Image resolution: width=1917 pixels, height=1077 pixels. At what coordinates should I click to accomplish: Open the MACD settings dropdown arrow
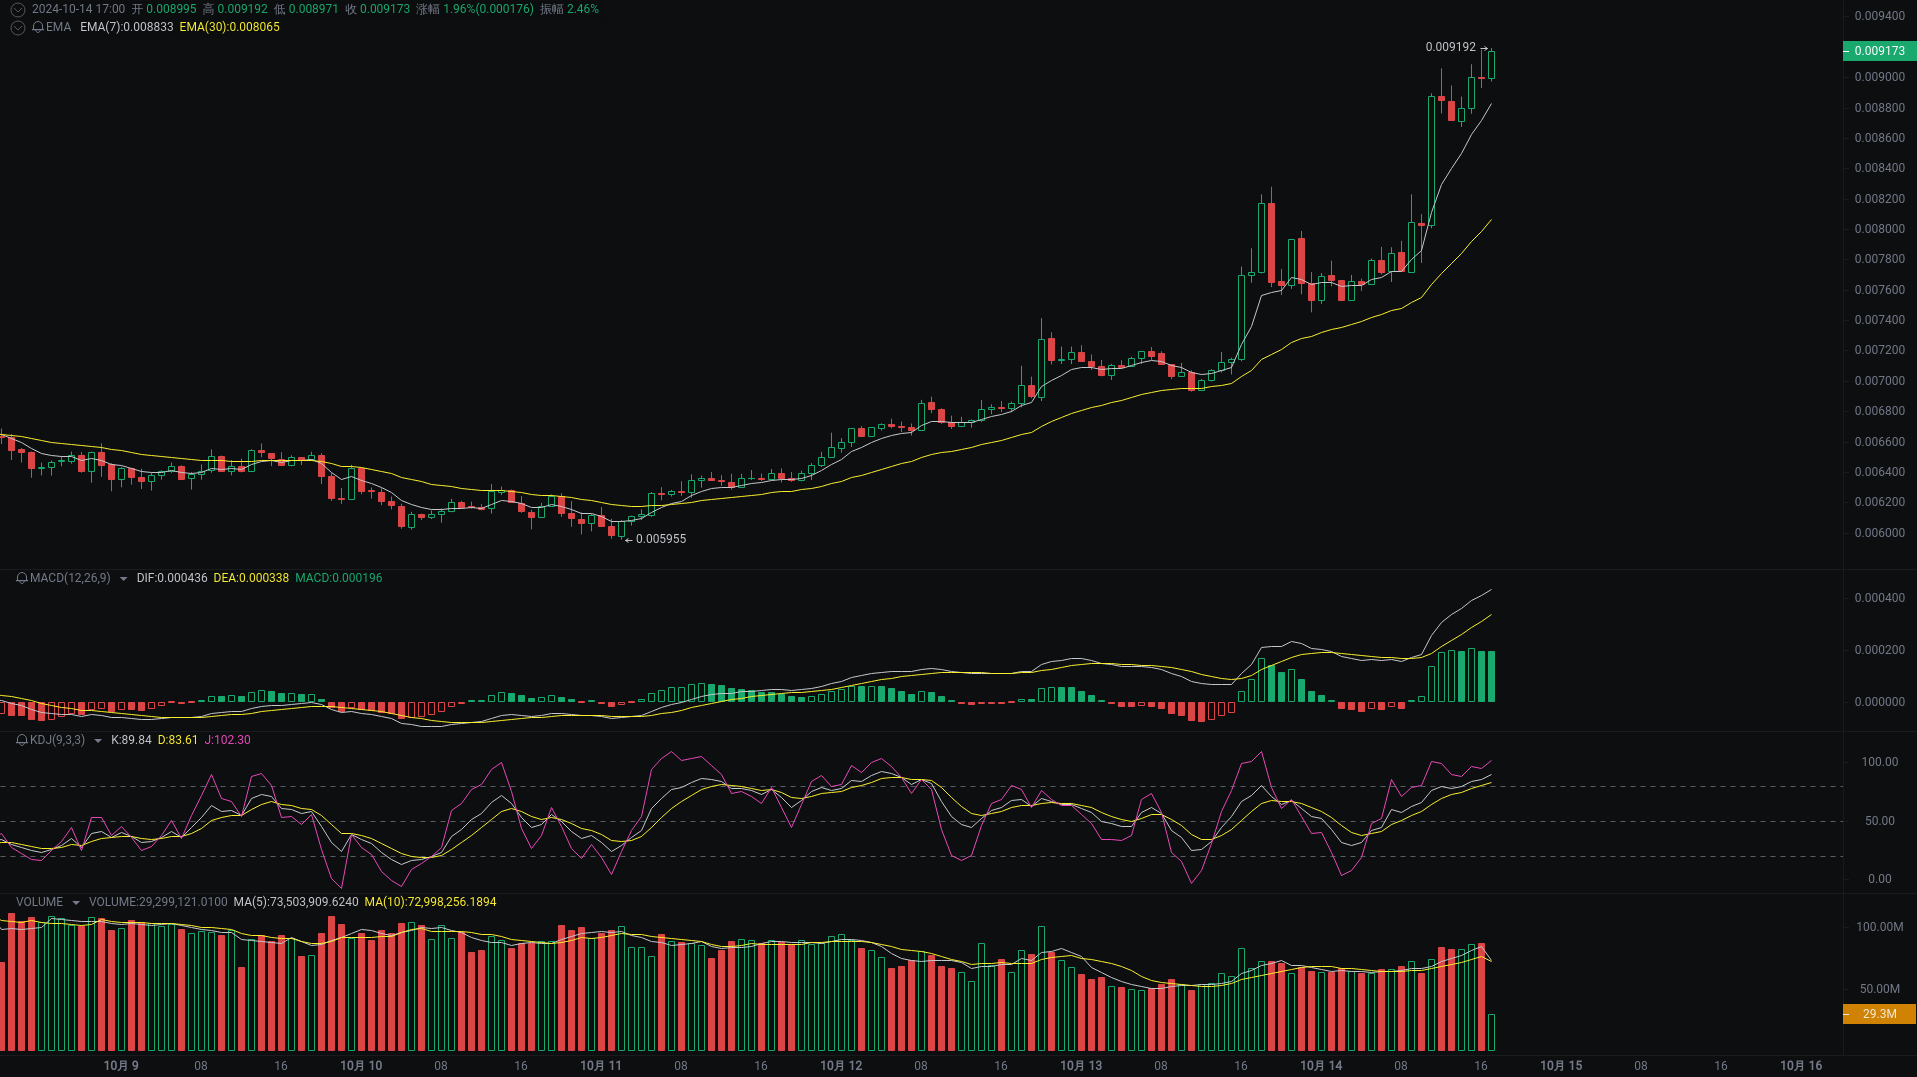tap(122, 578)
